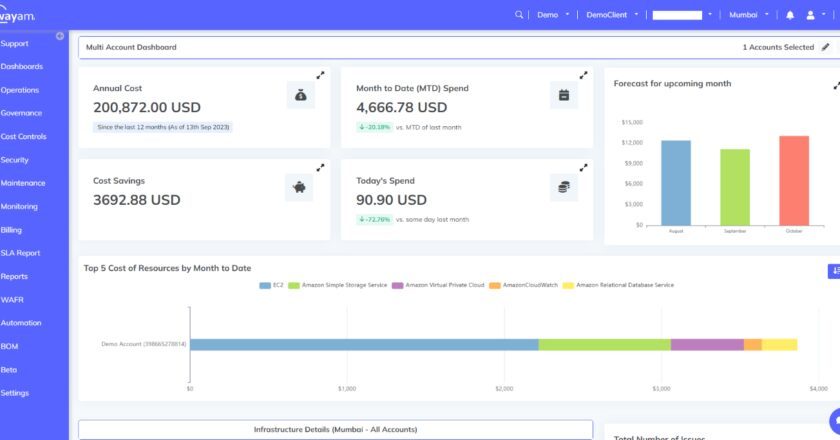Viewport: 840px width, 440px height.
Task: Toggle Amazon Relational Database Service legend swatch
Action: tap(568, 286)
